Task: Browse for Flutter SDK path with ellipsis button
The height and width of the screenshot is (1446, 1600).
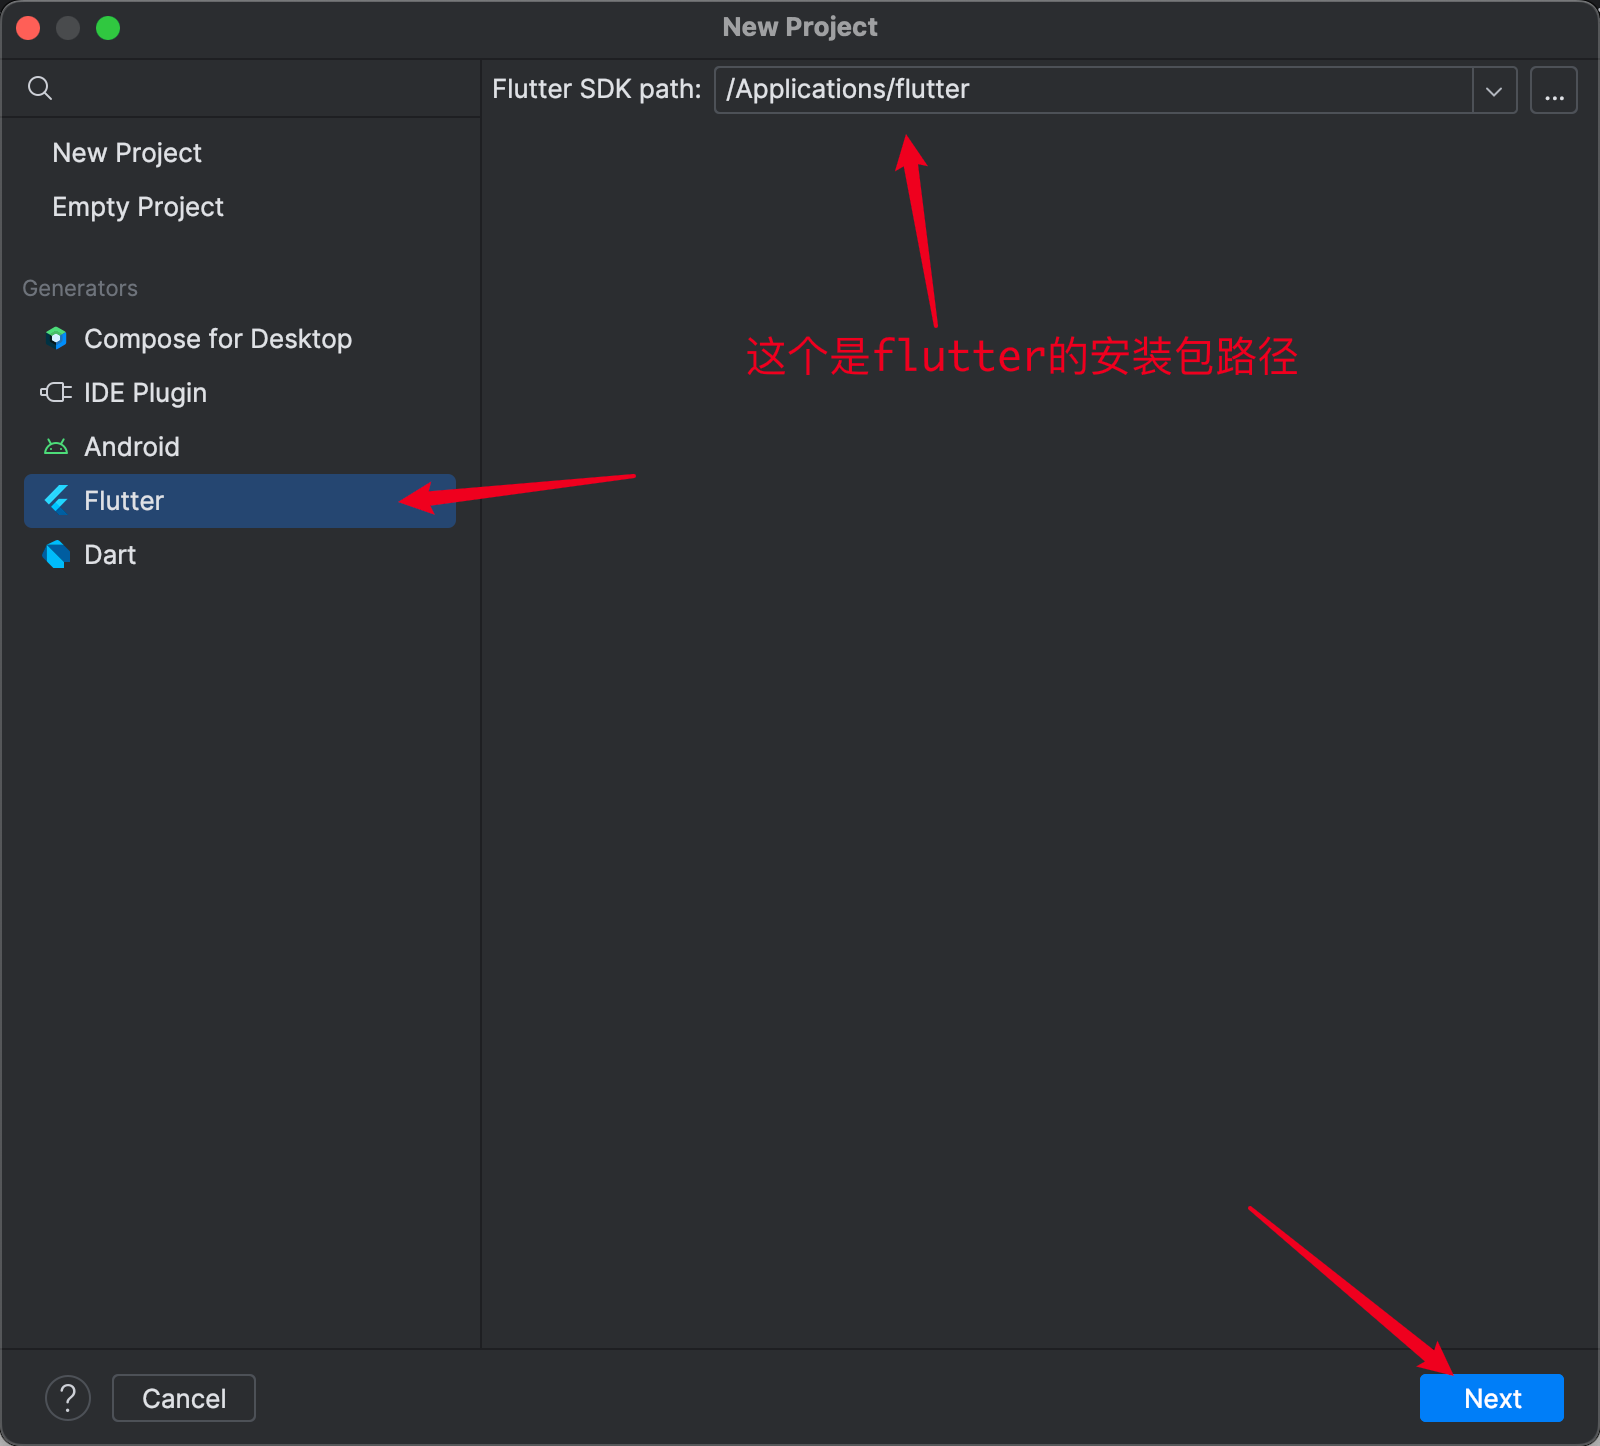Action: point(1554,90)
